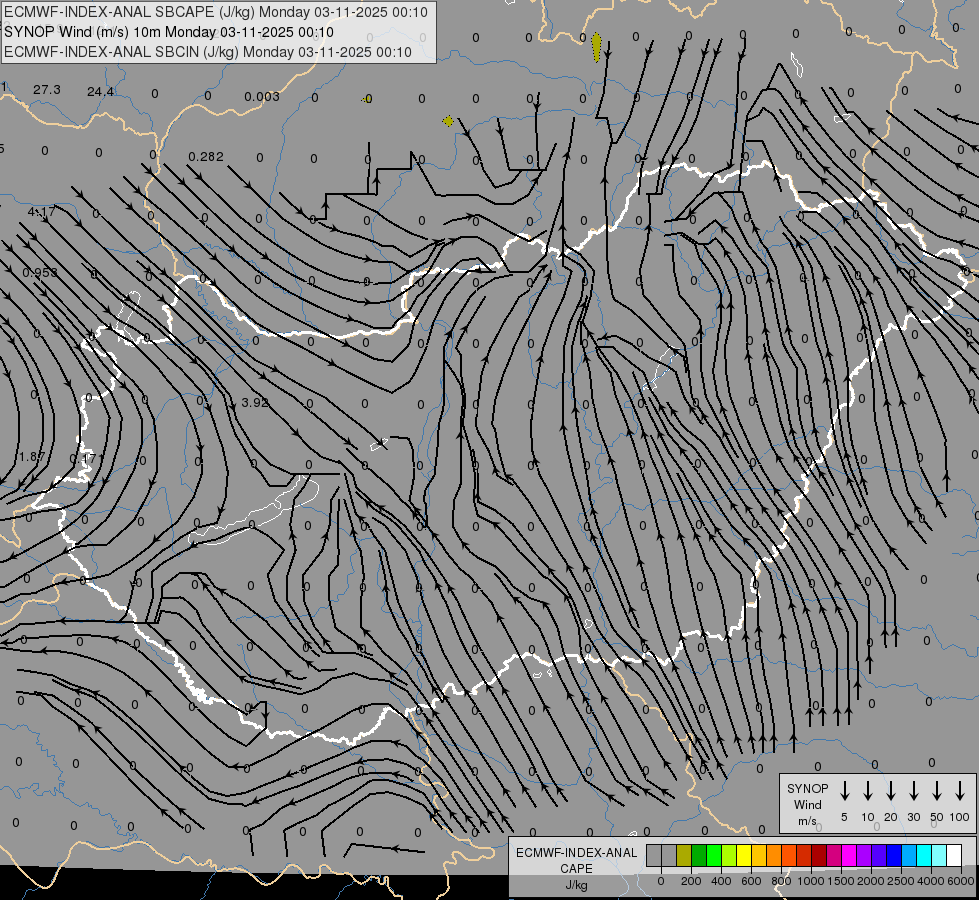The image size is (979, 900).
Task: Click the white swatch at CAPE legend end
Action: [955, 856]
